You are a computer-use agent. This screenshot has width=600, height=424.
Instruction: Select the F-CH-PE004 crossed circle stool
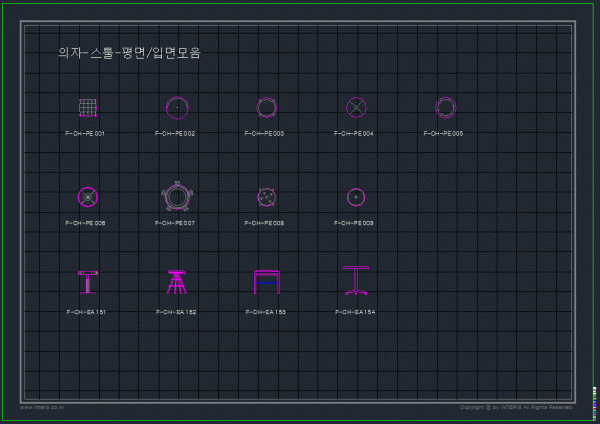pyautogui.click(x=356, y=107)
